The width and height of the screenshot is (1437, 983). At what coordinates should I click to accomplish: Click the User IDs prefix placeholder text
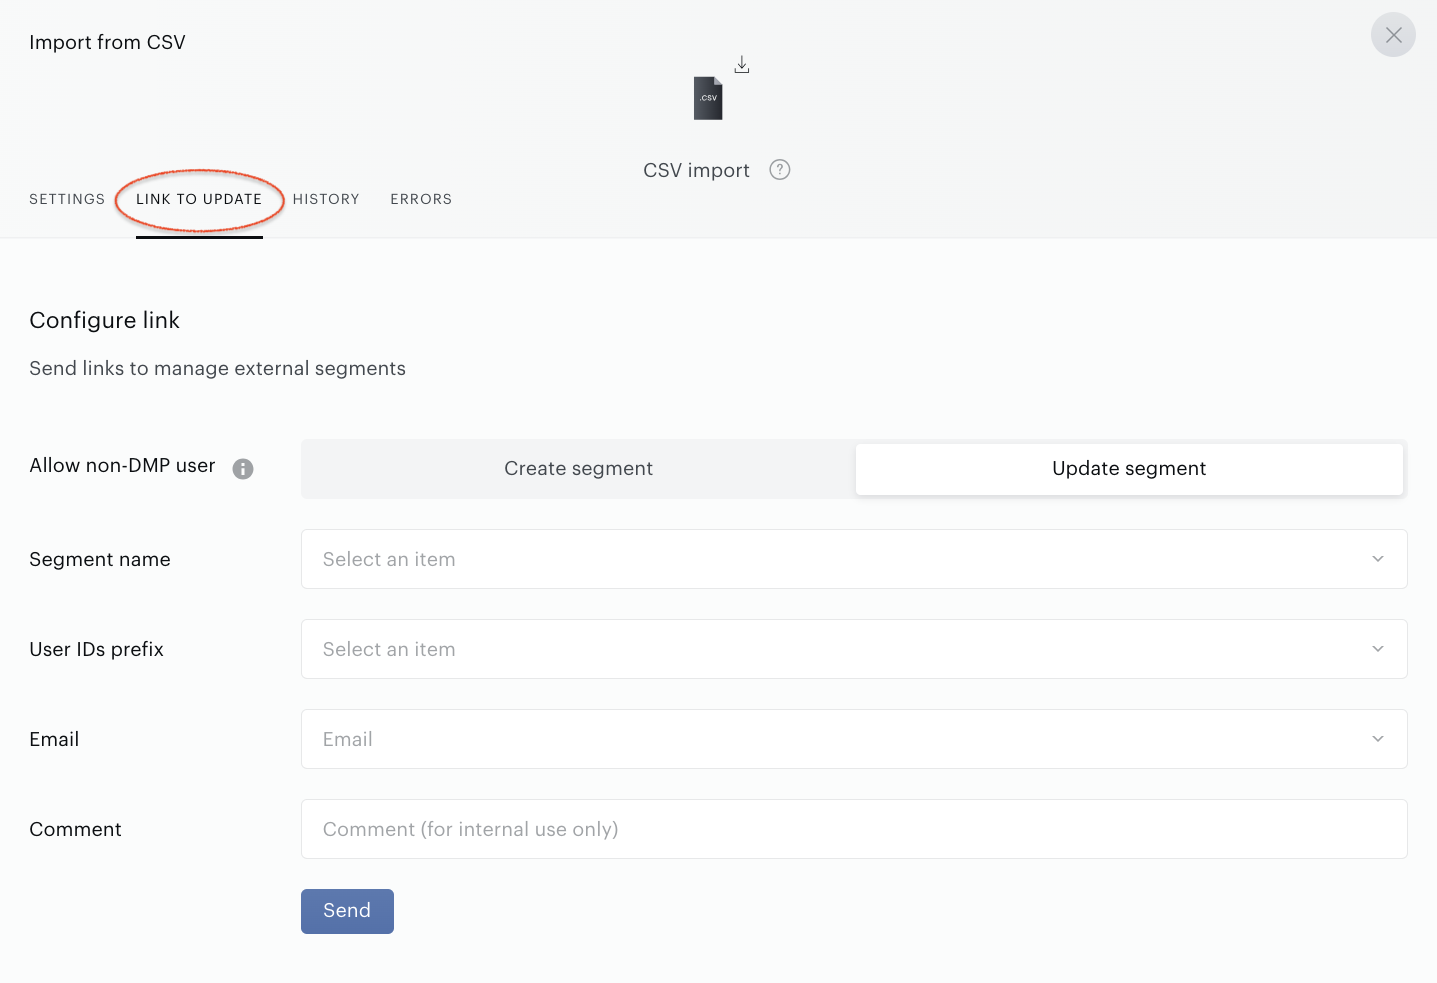click(x=389, y=649)
